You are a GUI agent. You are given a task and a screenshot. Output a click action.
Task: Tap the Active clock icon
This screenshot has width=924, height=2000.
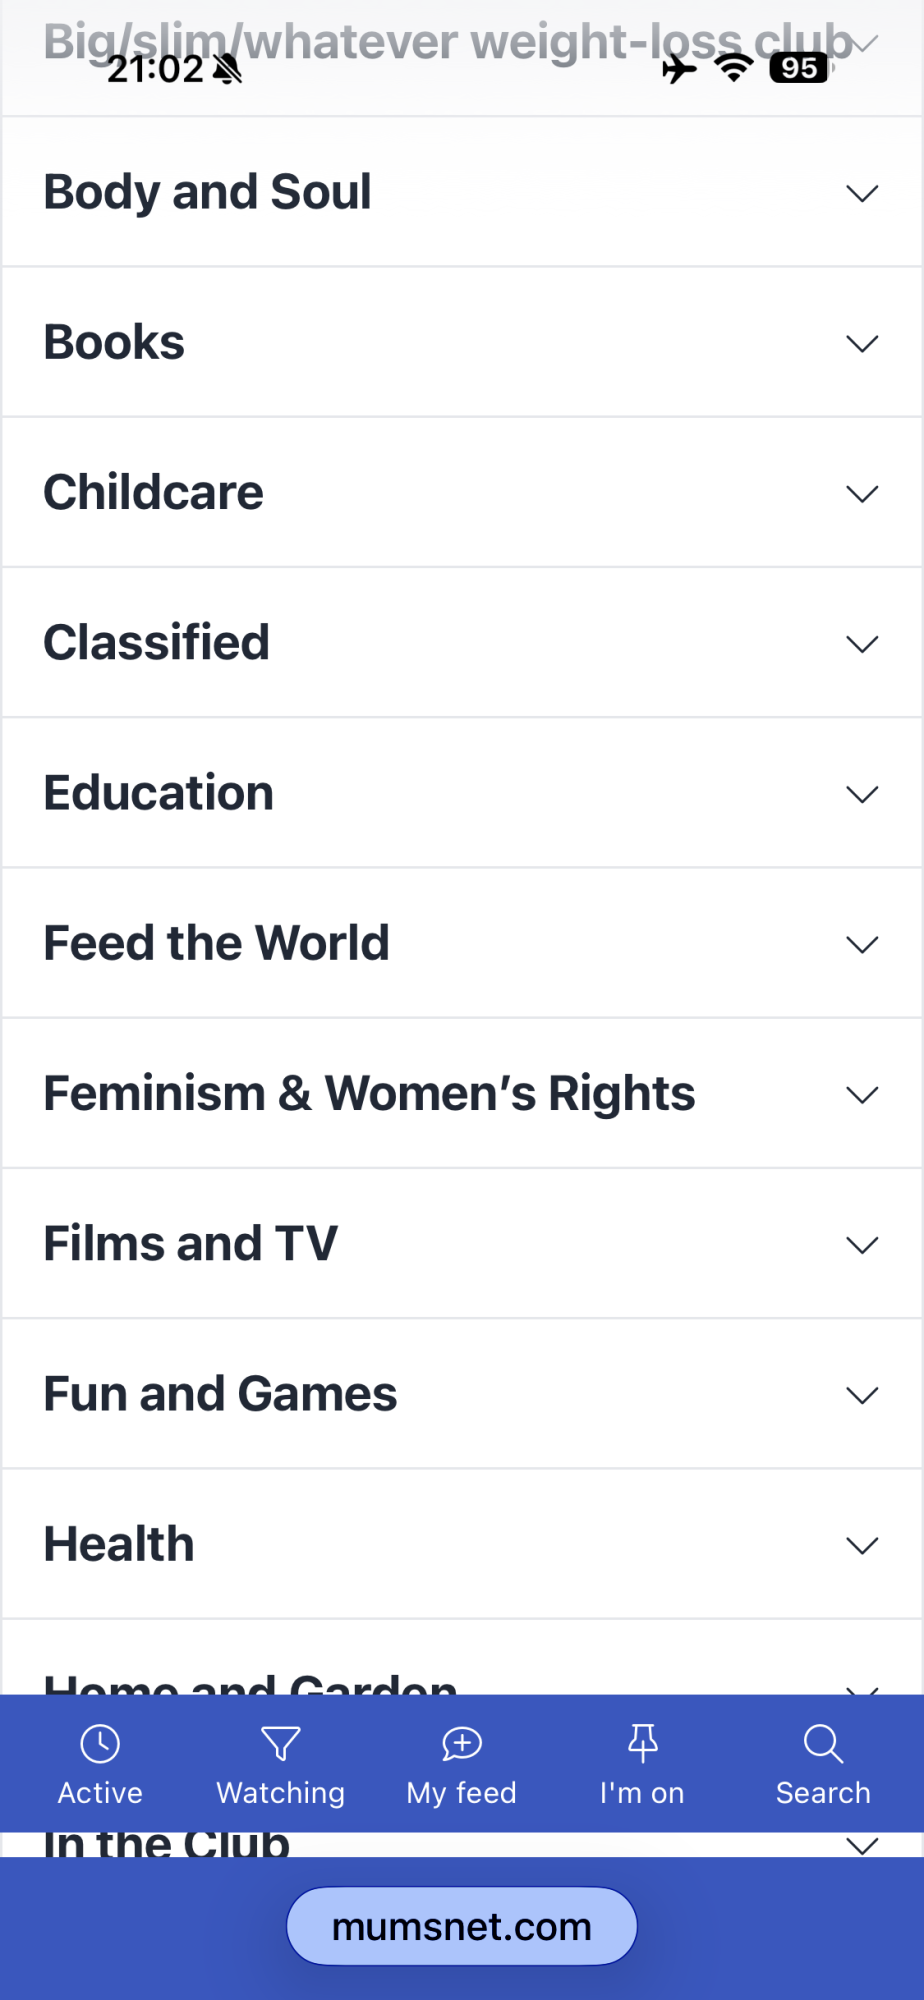pyautogui.click(x=100, y=1744)
